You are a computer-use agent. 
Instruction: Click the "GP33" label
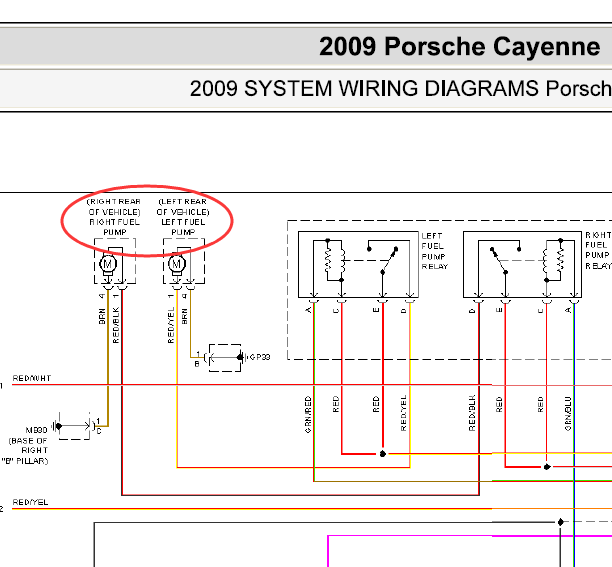point(260,357)
